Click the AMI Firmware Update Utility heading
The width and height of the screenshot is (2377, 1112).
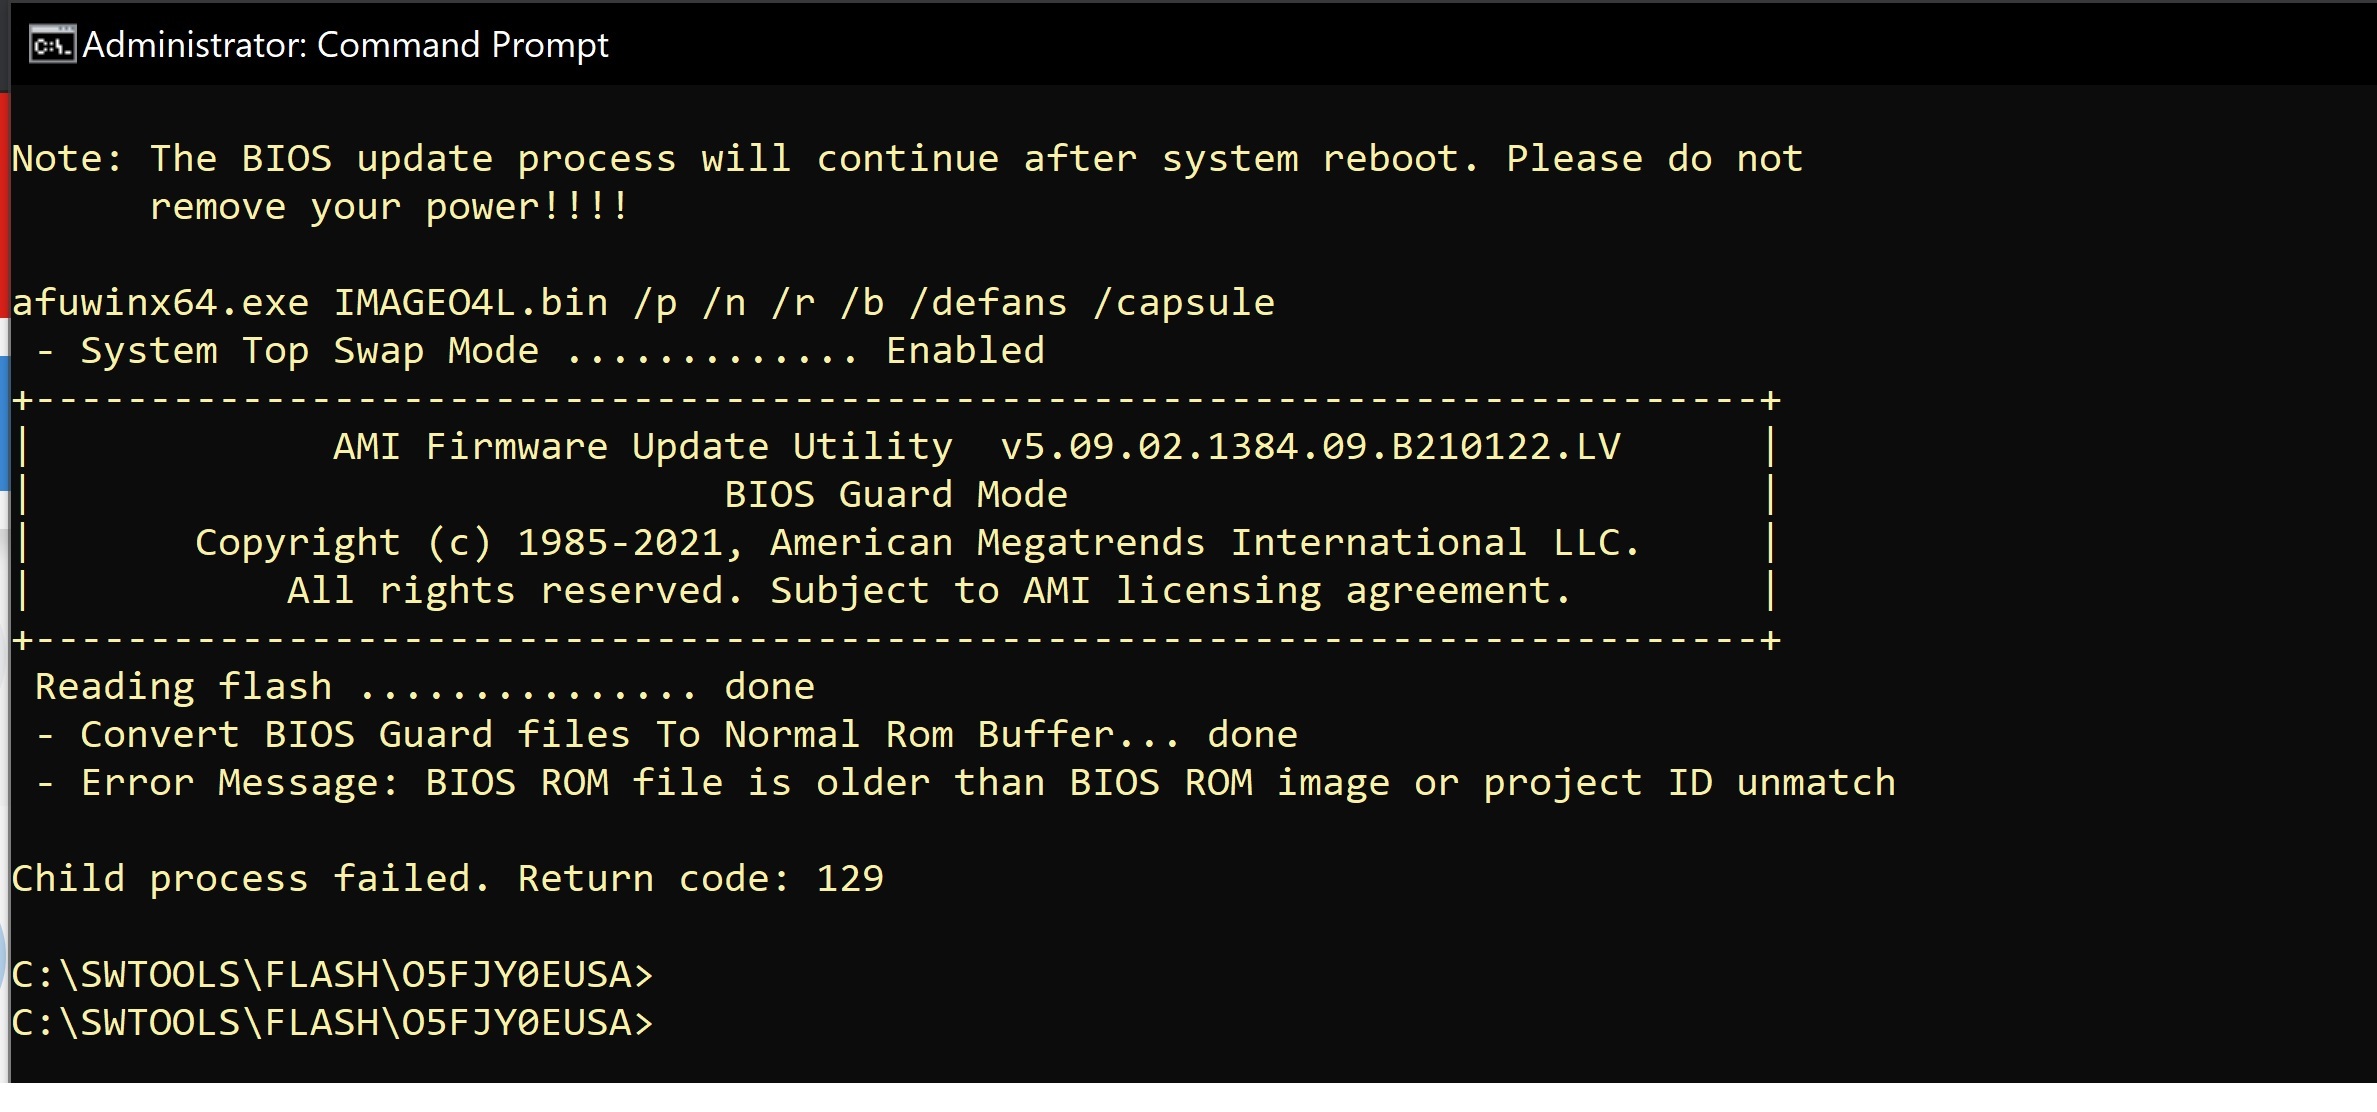click(643, 446)
